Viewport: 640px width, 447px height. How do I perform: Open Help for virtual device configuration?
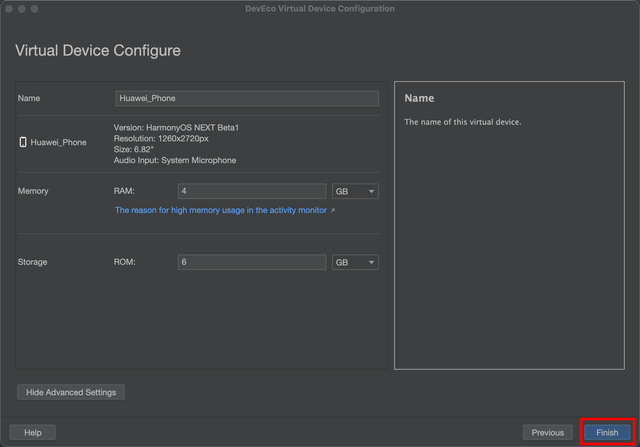click(x=33, y=432)
